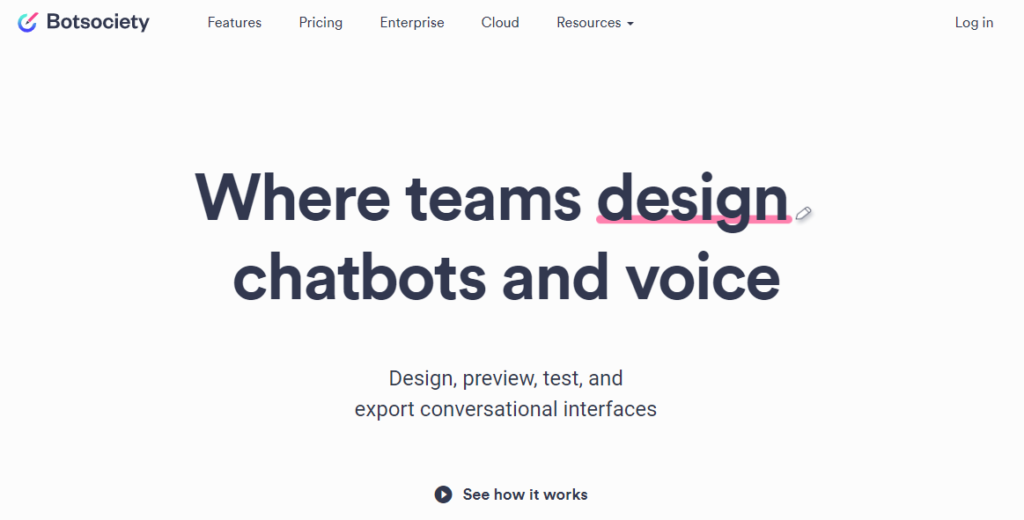Click the export conversational interfaces text
This screenshot has width=1024, height=520.
click(506, 409)
